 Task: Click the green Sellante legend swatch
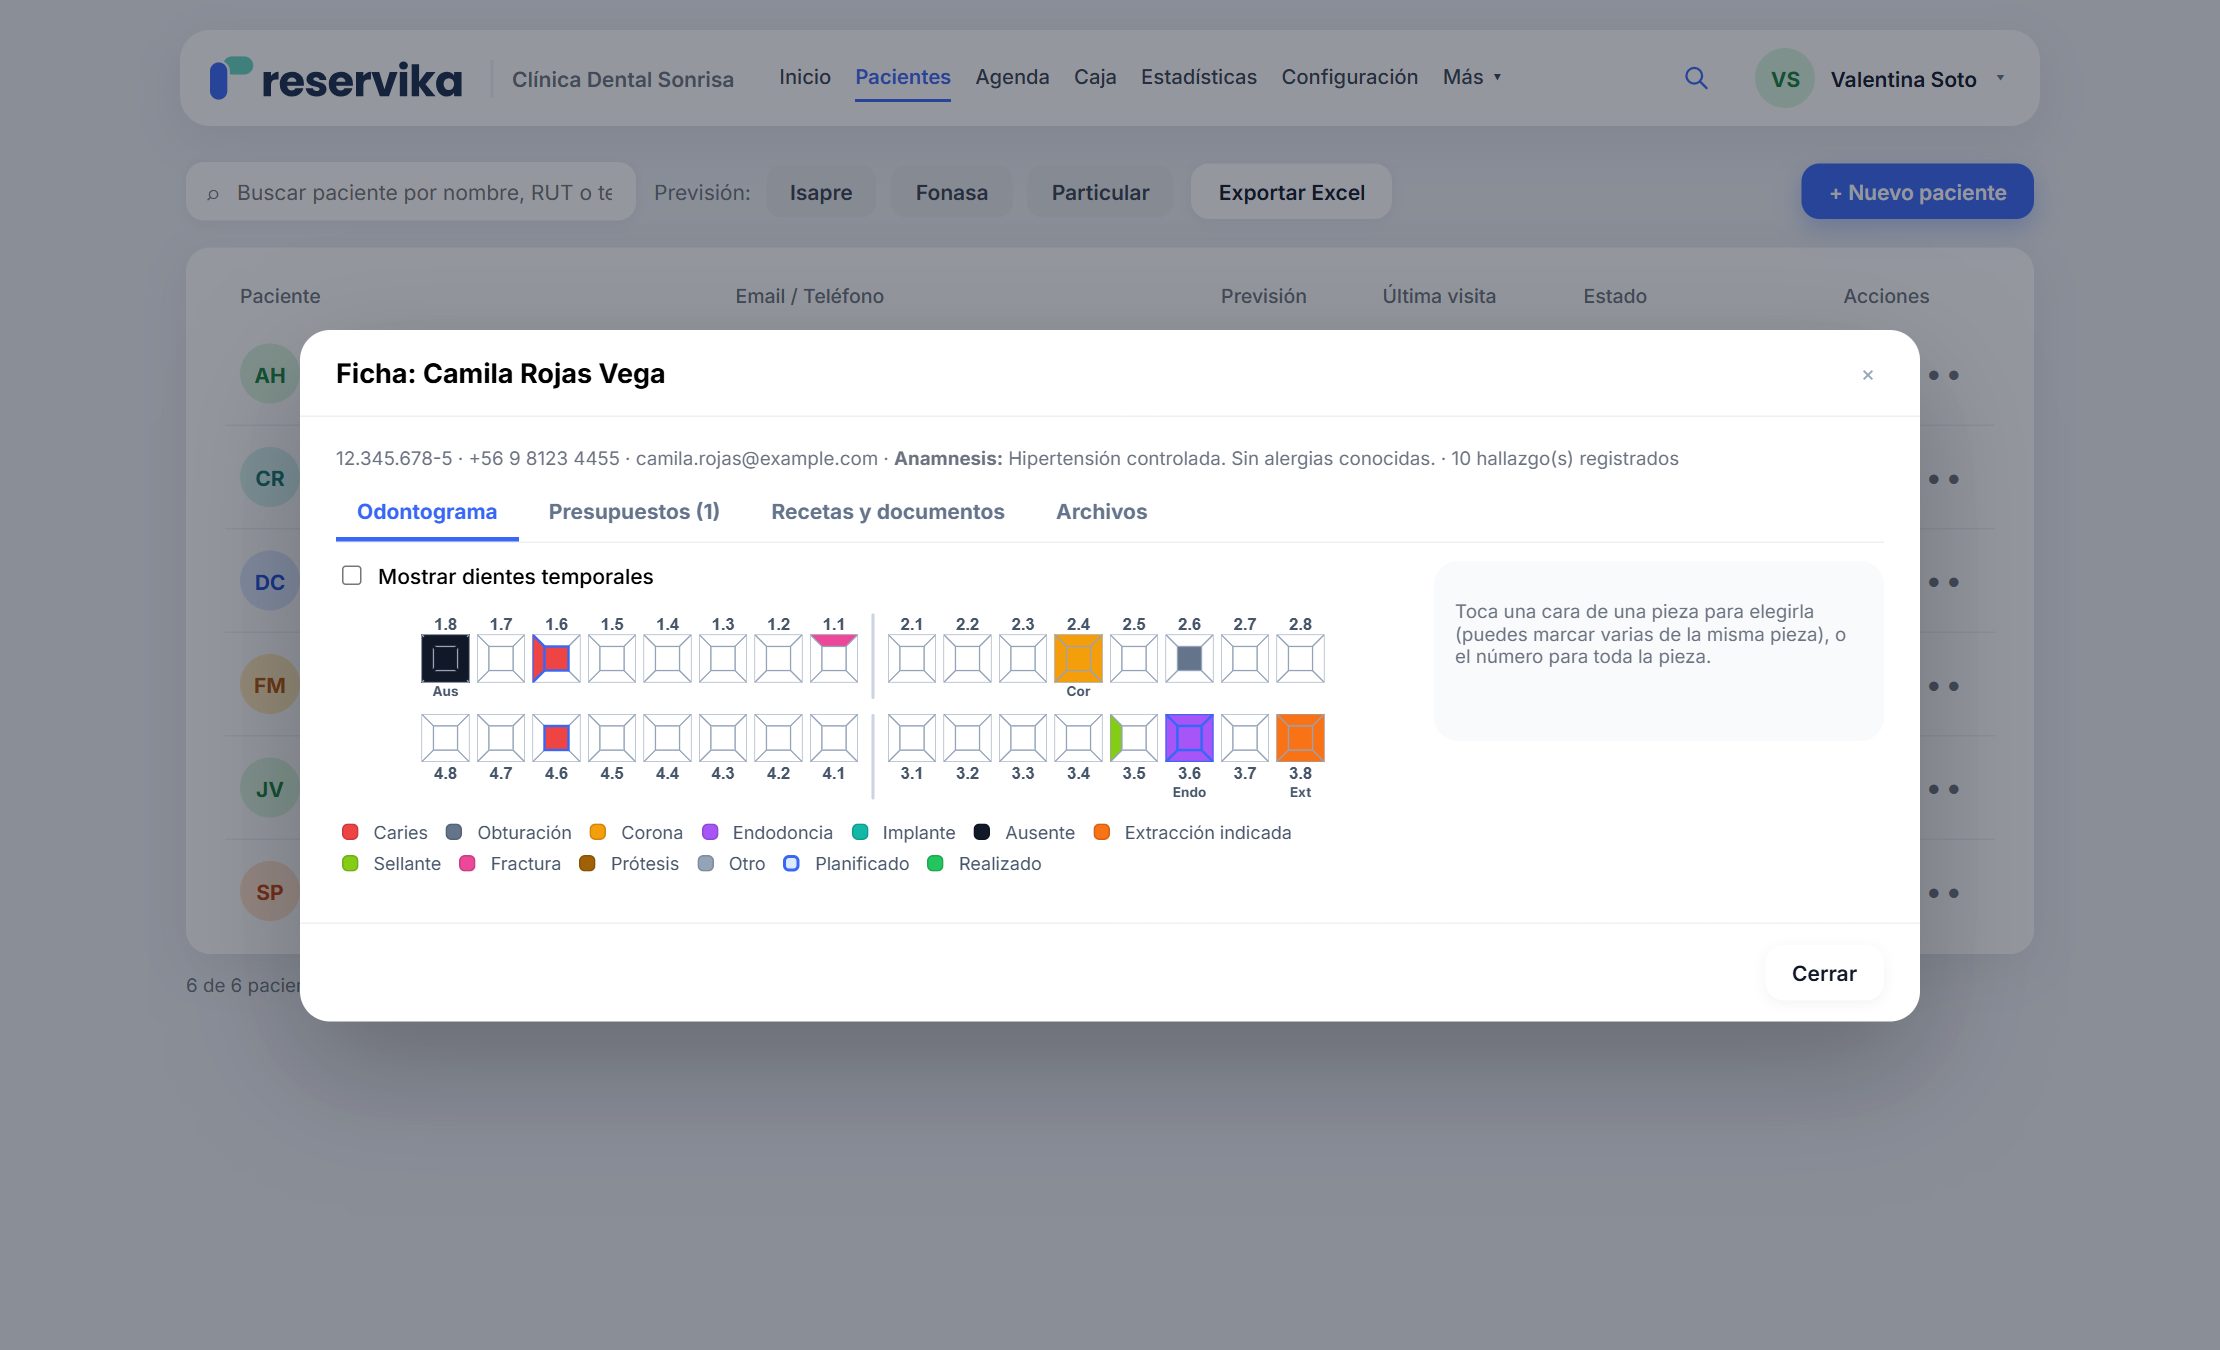click(350, 863)
